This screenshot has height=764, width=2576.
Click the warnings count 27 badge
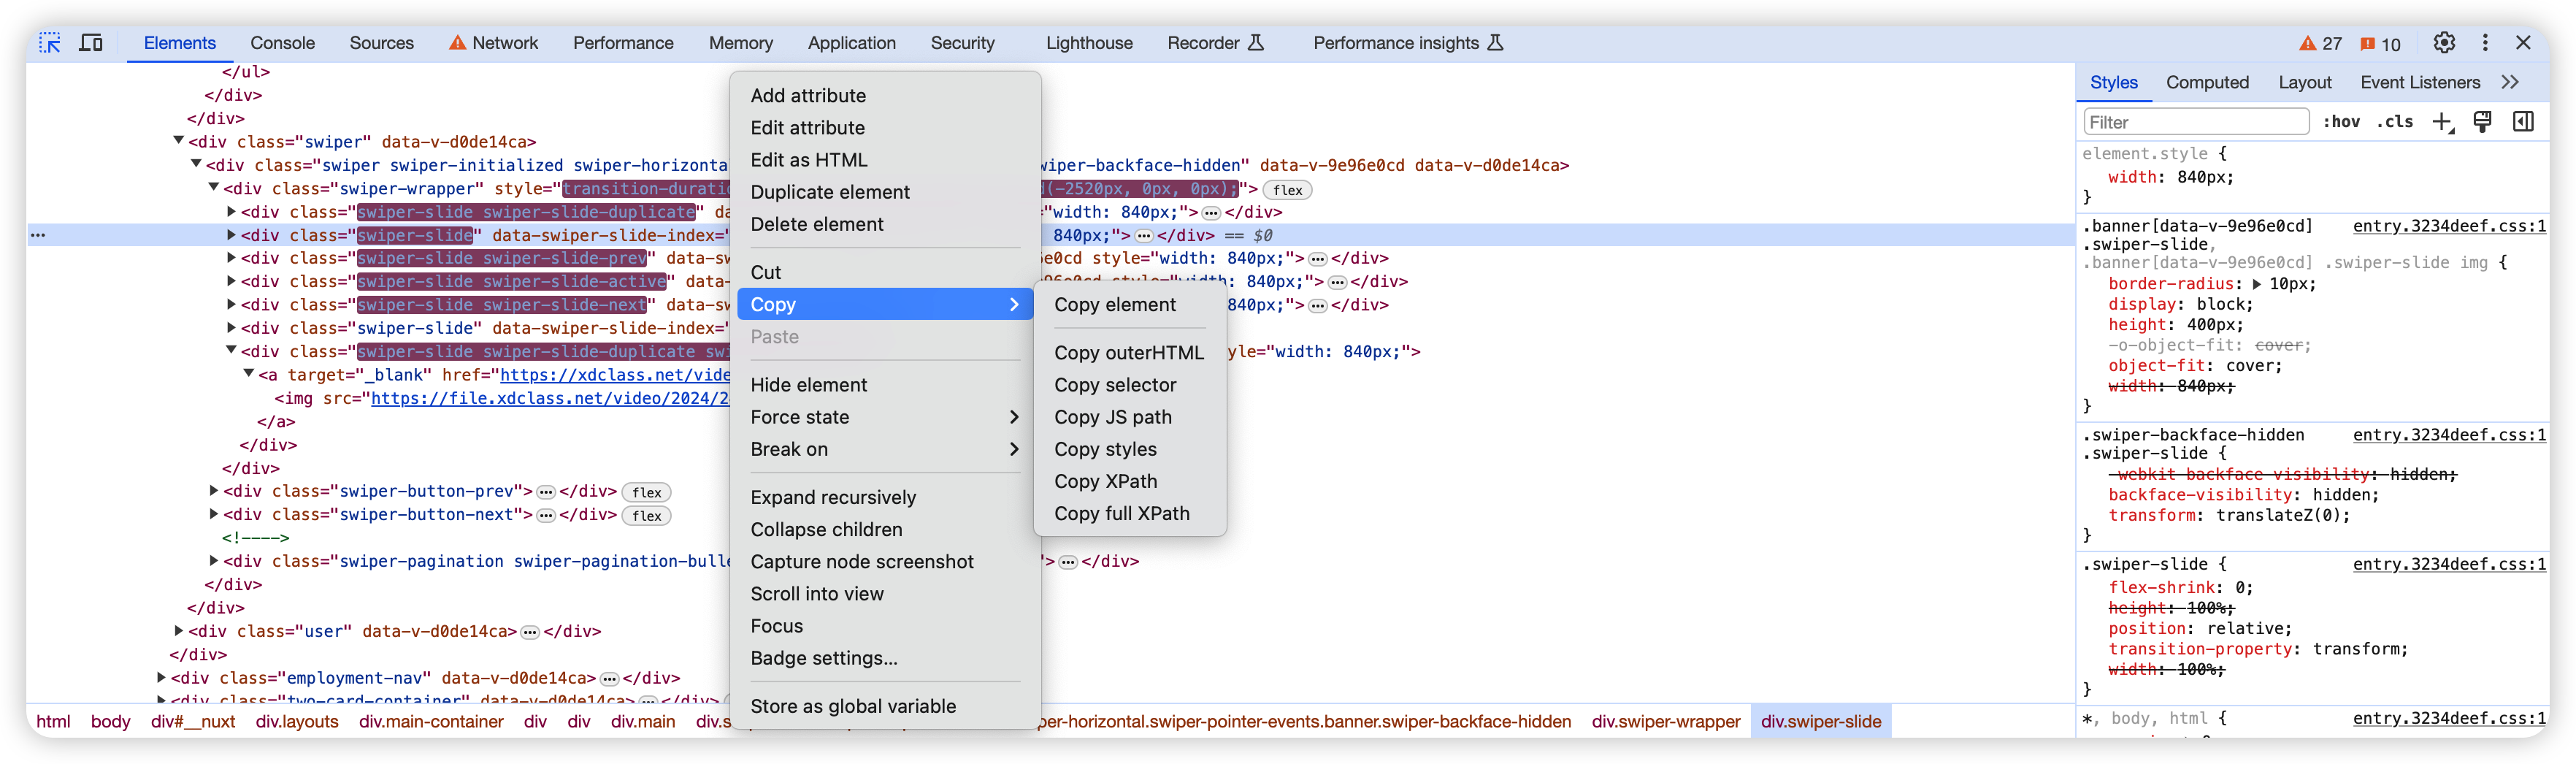2320,44
